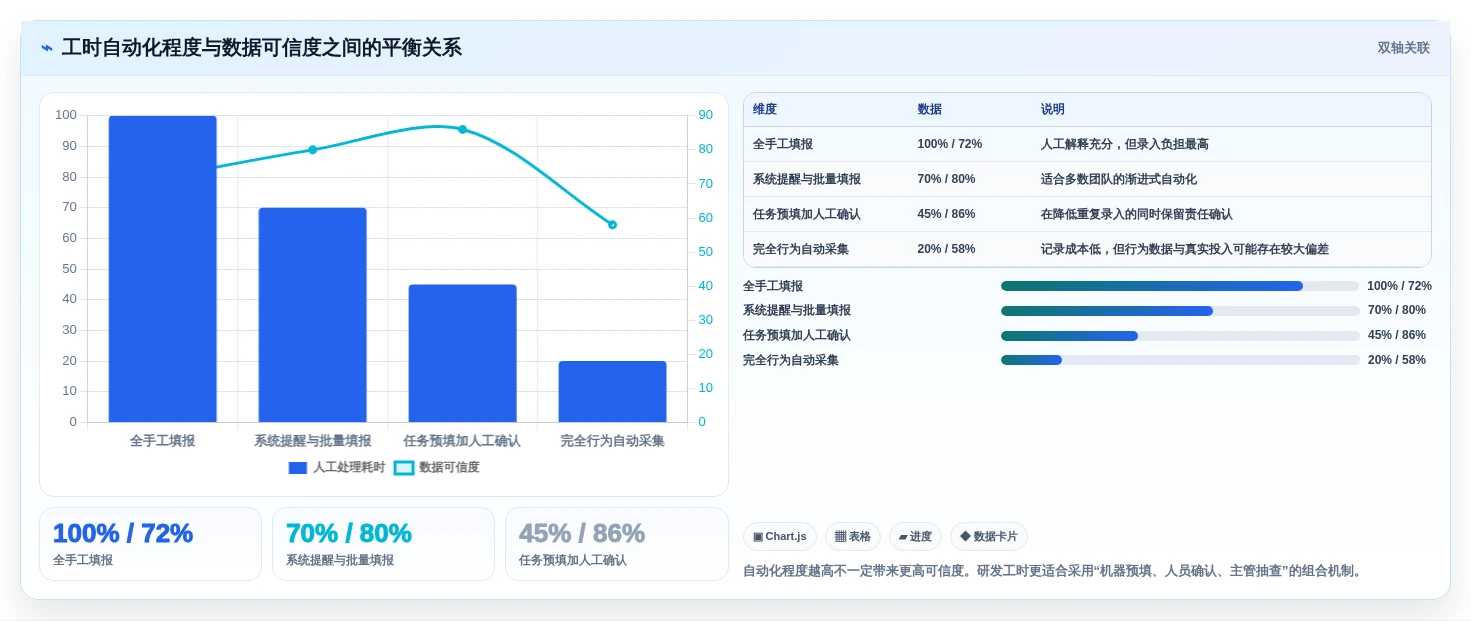Click the 双轴关联 label in the header

click(1403, 48)
